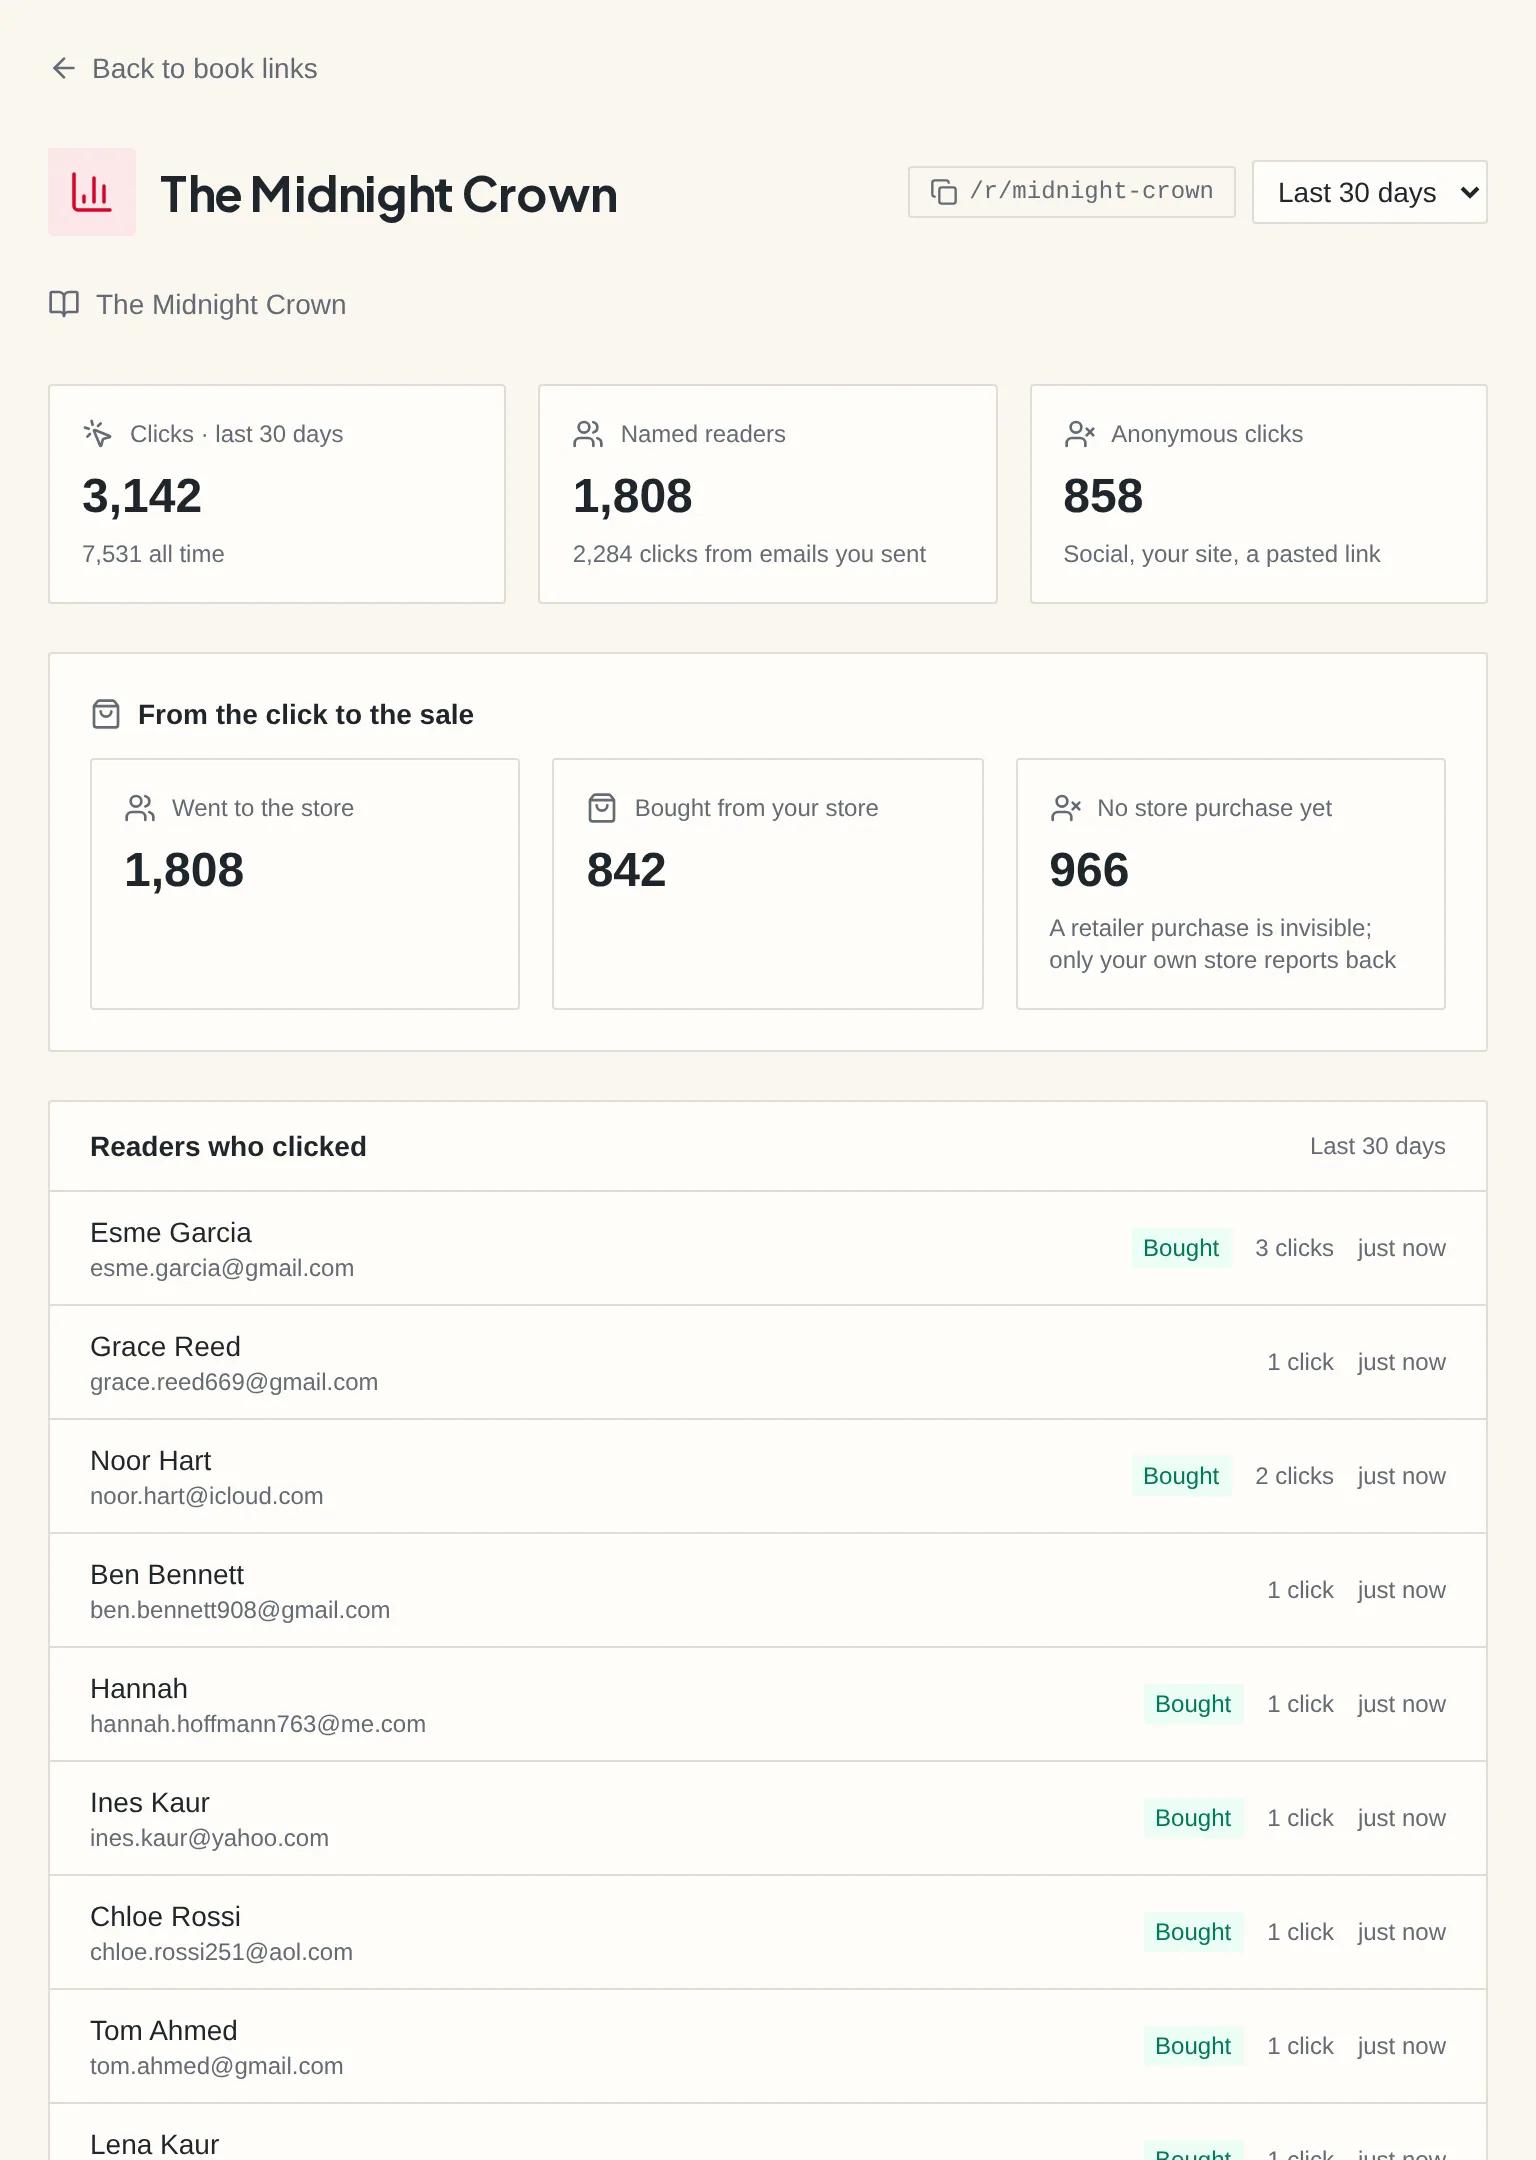Click esme.garcia@gmail.com email

[x=222, y=1268]
